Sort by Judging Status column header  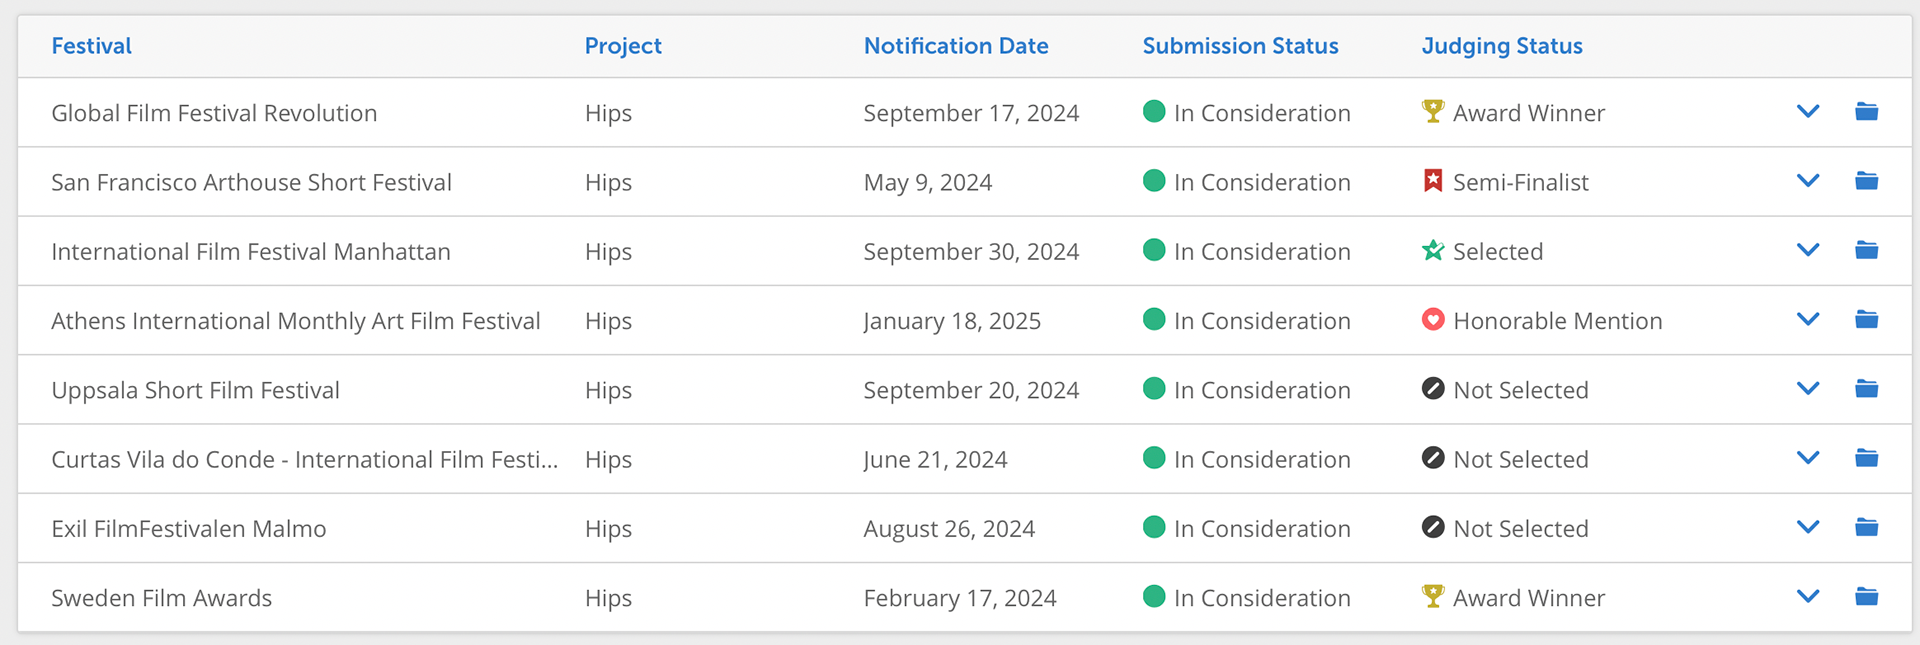pyautogui.click(x=1501, y=46)
